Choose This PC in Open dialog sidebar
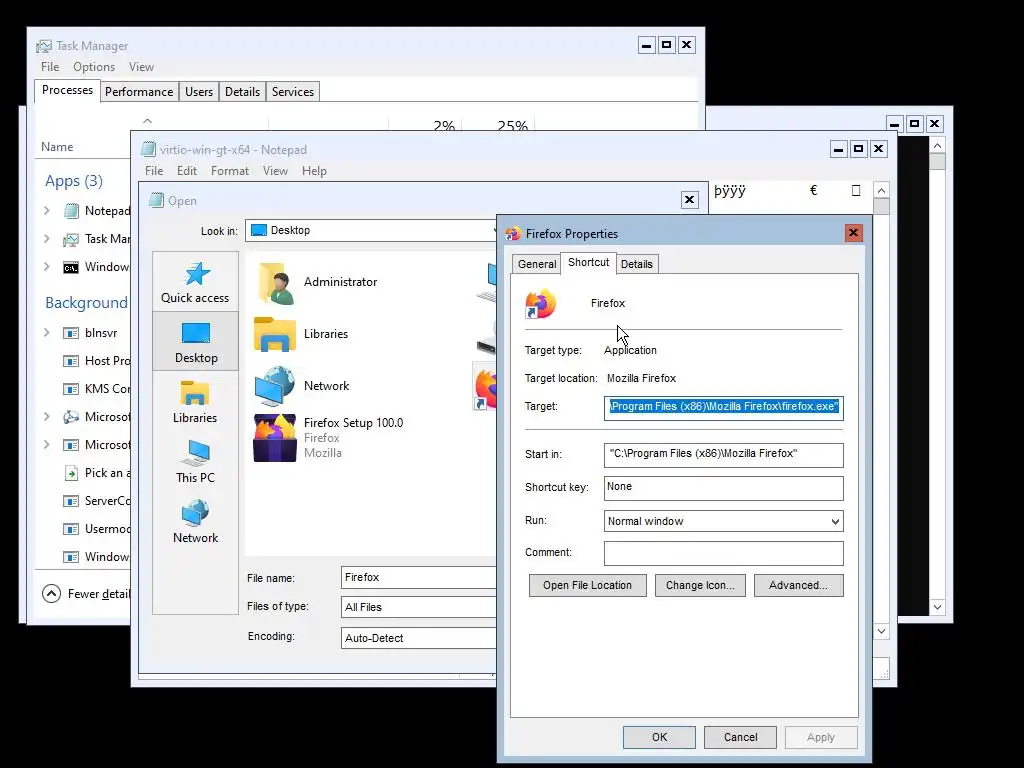This screenshot has height=768, width=1024. 195,462
